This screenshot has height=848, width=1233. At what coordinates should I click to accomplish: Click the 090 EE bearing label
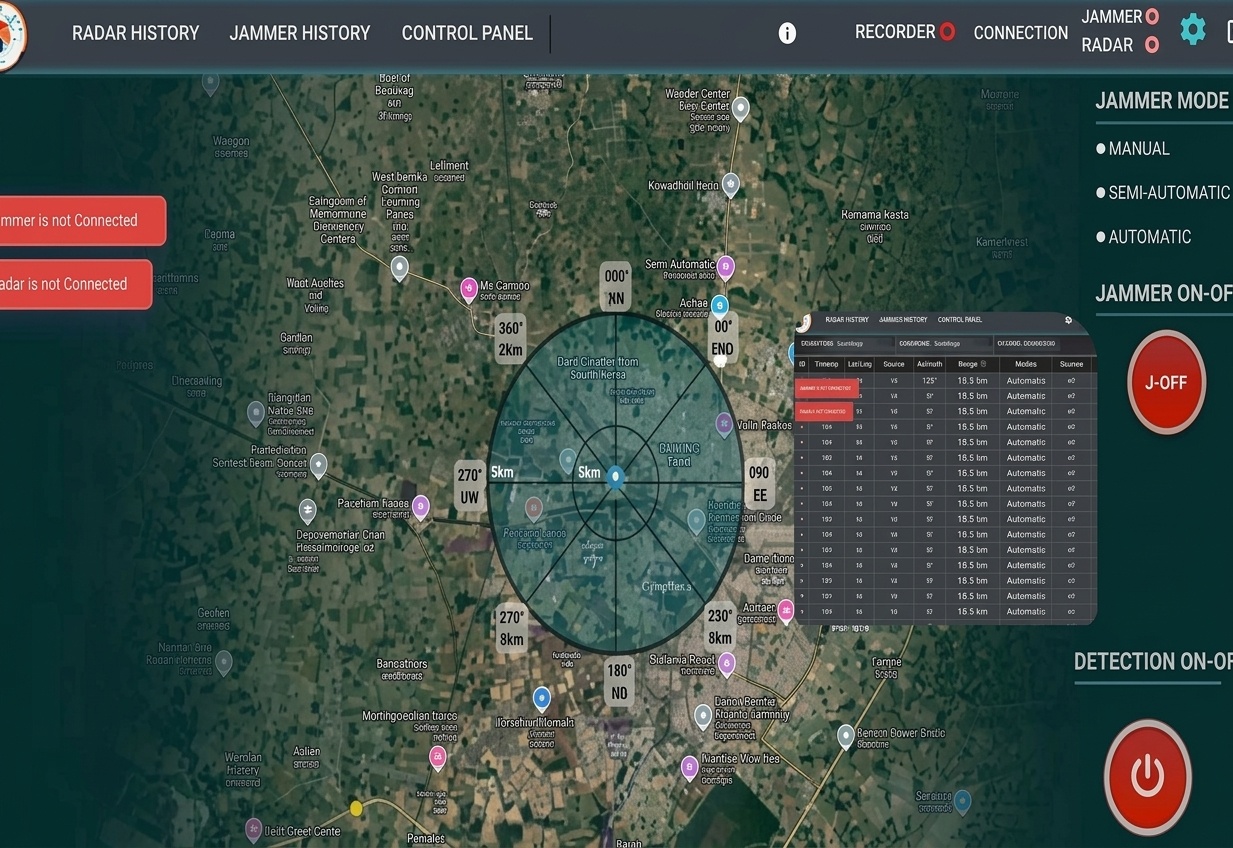[759, 484]
